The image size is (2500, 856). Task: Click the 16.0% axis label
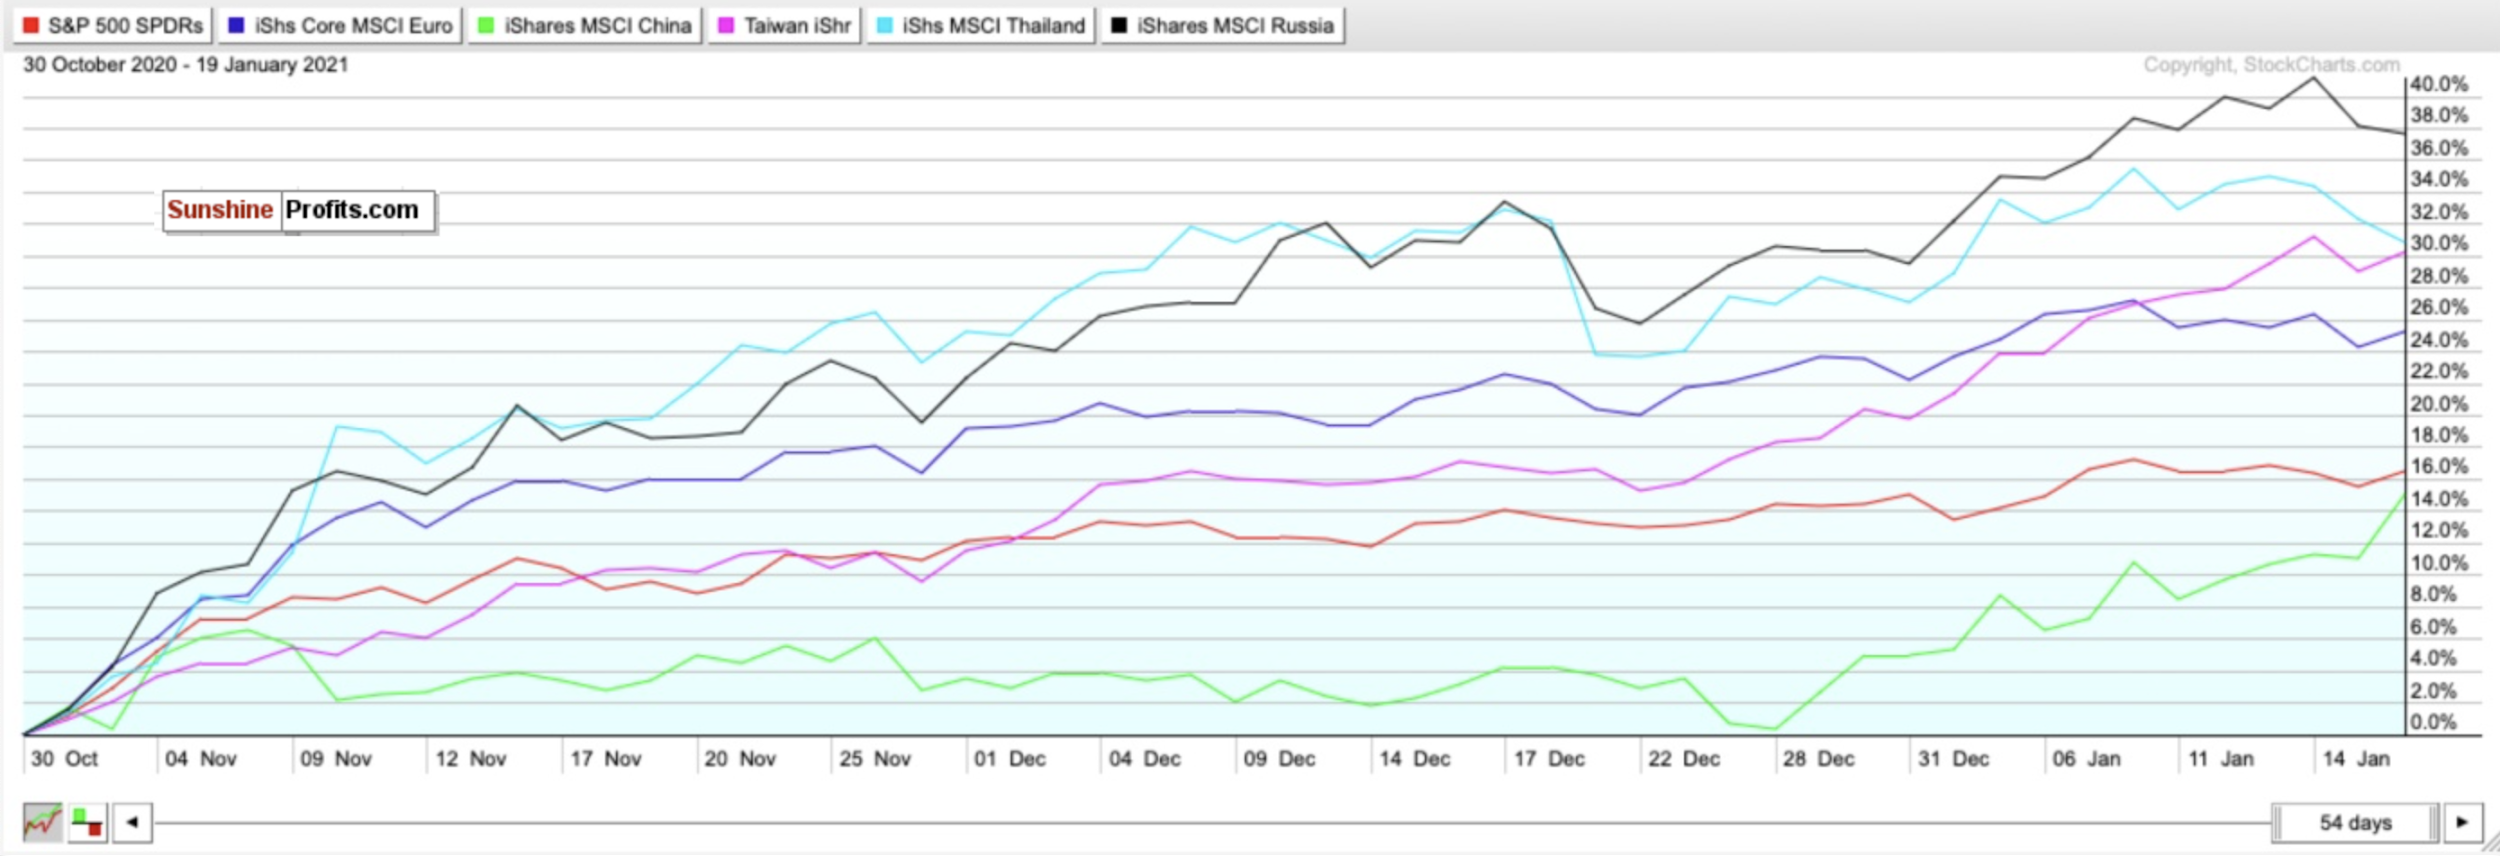click(2438, 466)
